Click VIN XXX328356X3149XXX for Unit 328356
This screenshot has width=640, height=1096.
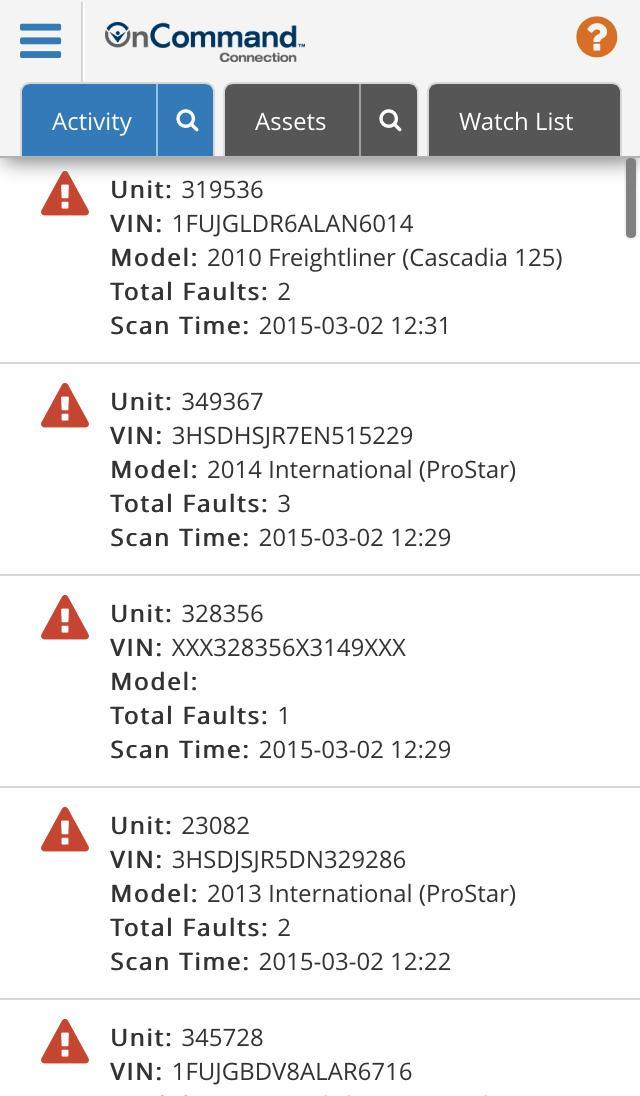pyautogui.click(x=258, y=647)
